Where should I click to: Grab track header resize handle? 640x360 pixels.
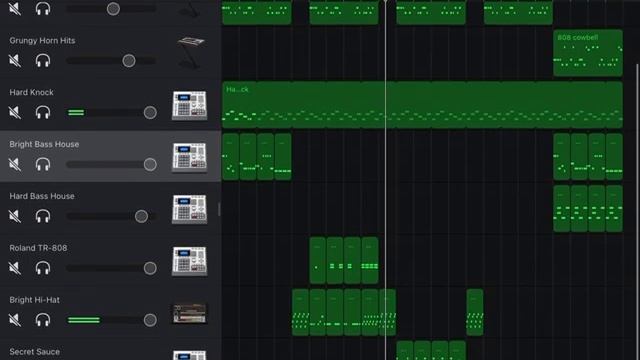(219, 209)
